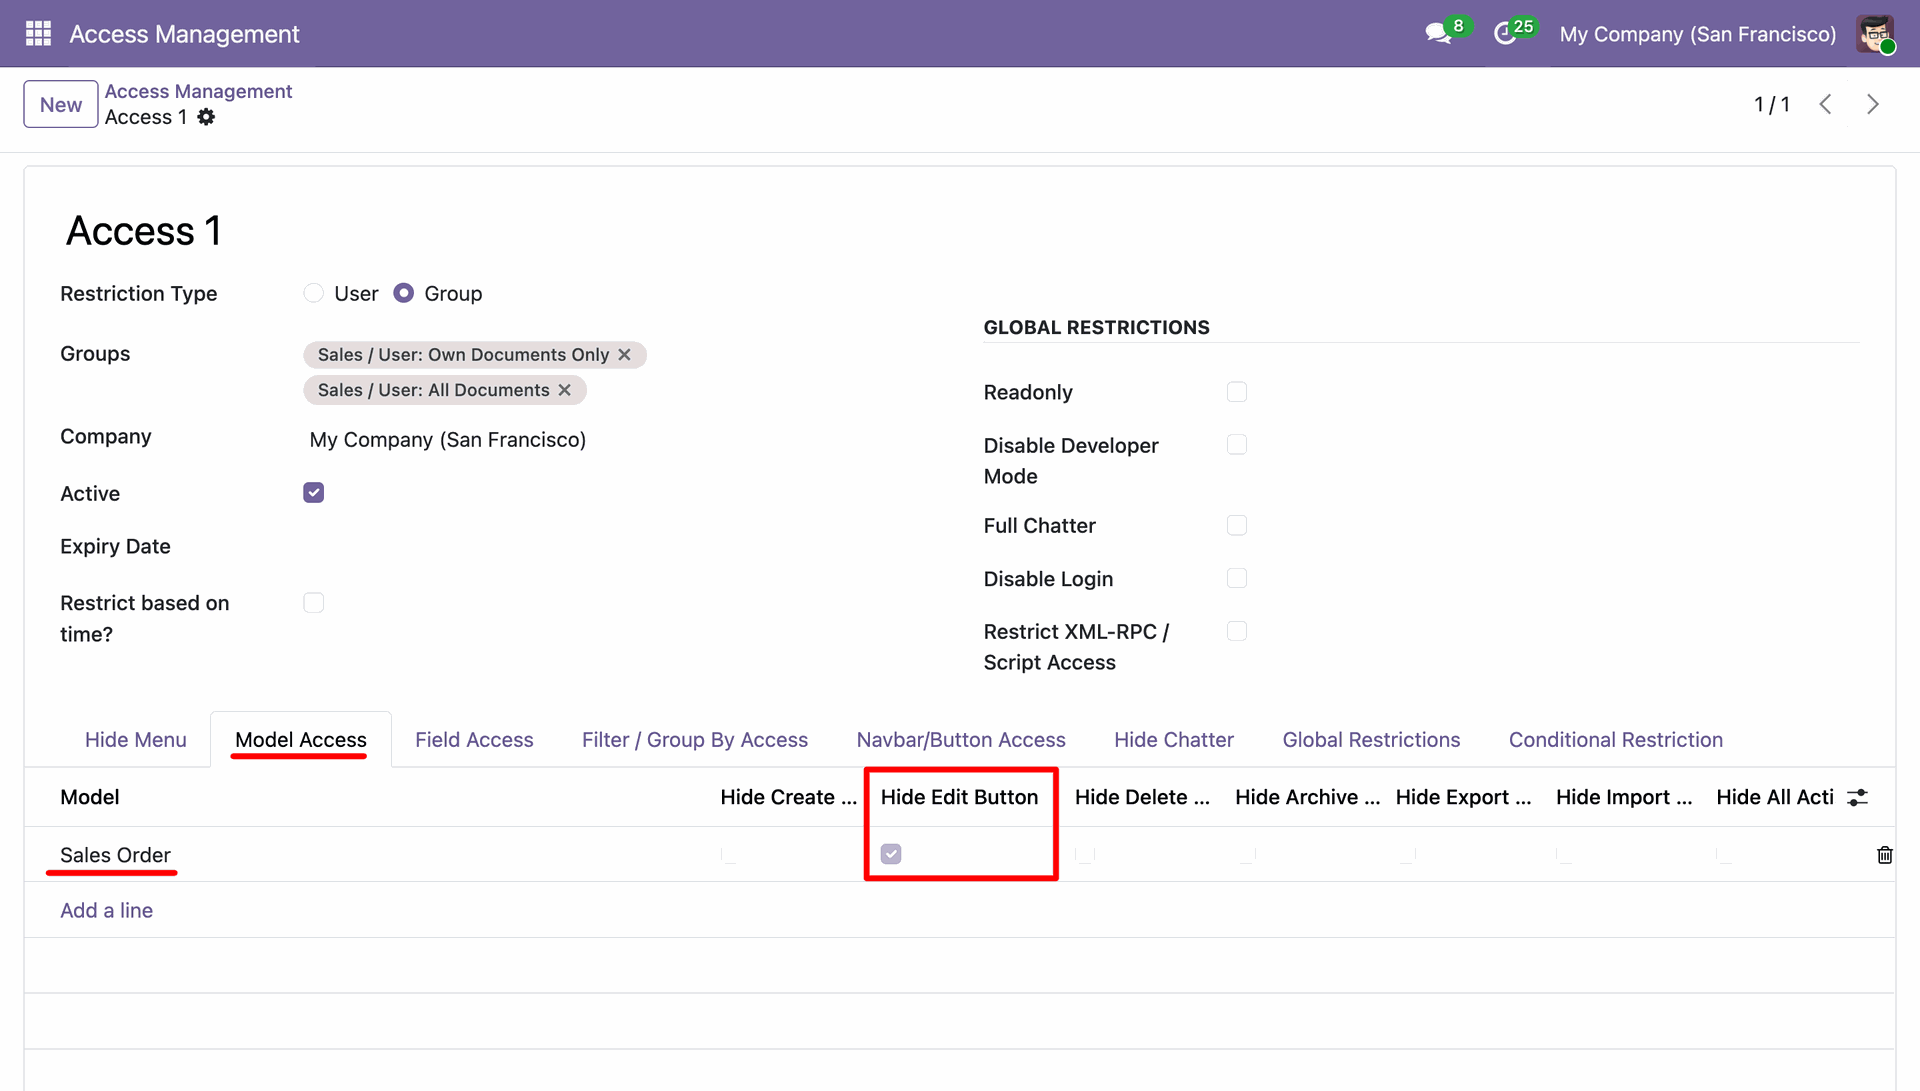Switch to the Hide Menu tab
Image resolution: width=1920 pixels, height=1091 pixels.
click(136, 740)
